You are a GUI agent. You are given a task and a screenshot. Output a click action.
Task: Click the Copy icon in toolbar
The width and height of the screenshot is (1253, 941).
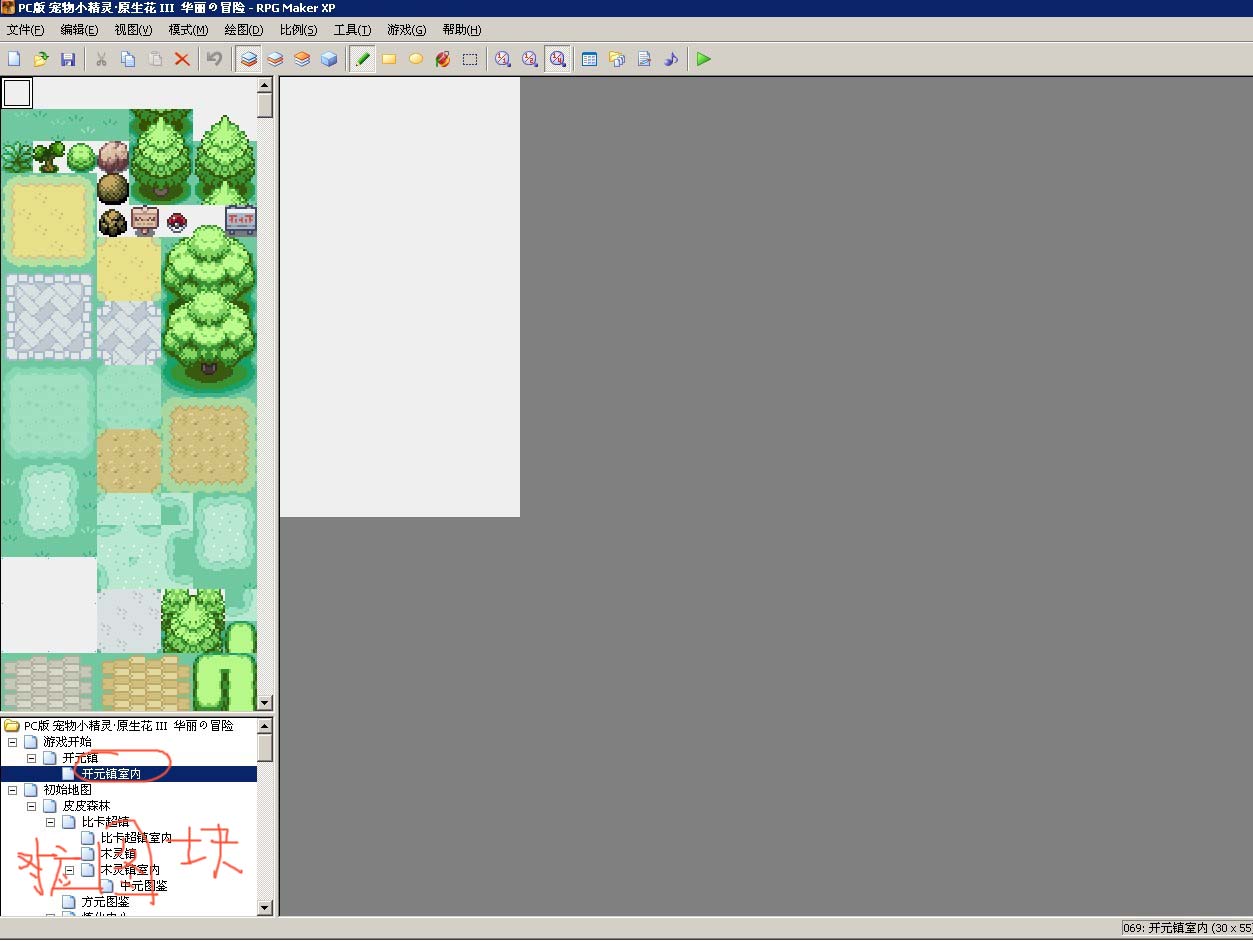point(128,59)
